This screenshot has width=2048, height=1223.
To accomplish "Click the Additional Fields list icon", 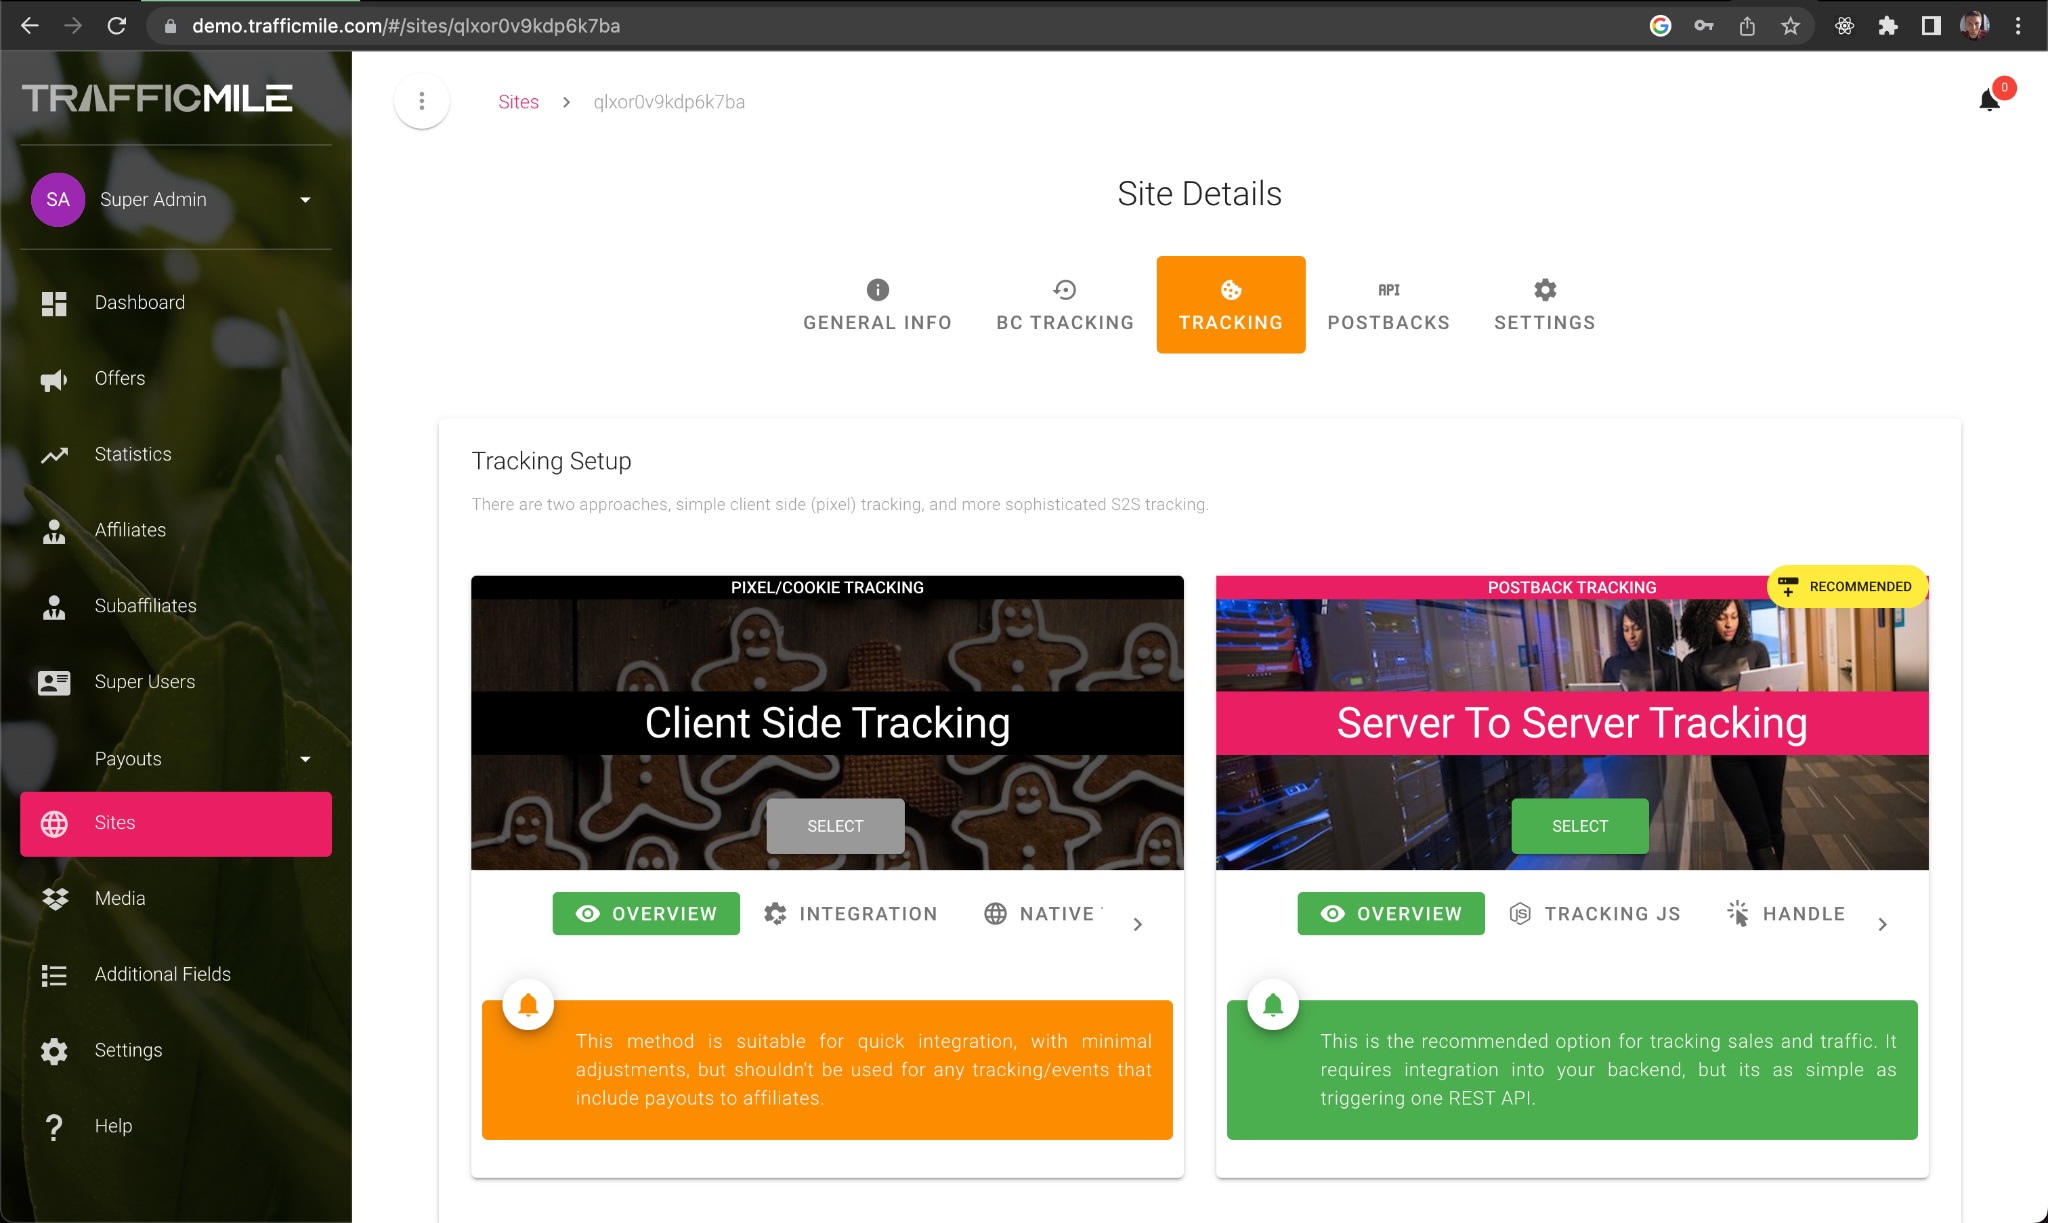I will tap(54, 975).
